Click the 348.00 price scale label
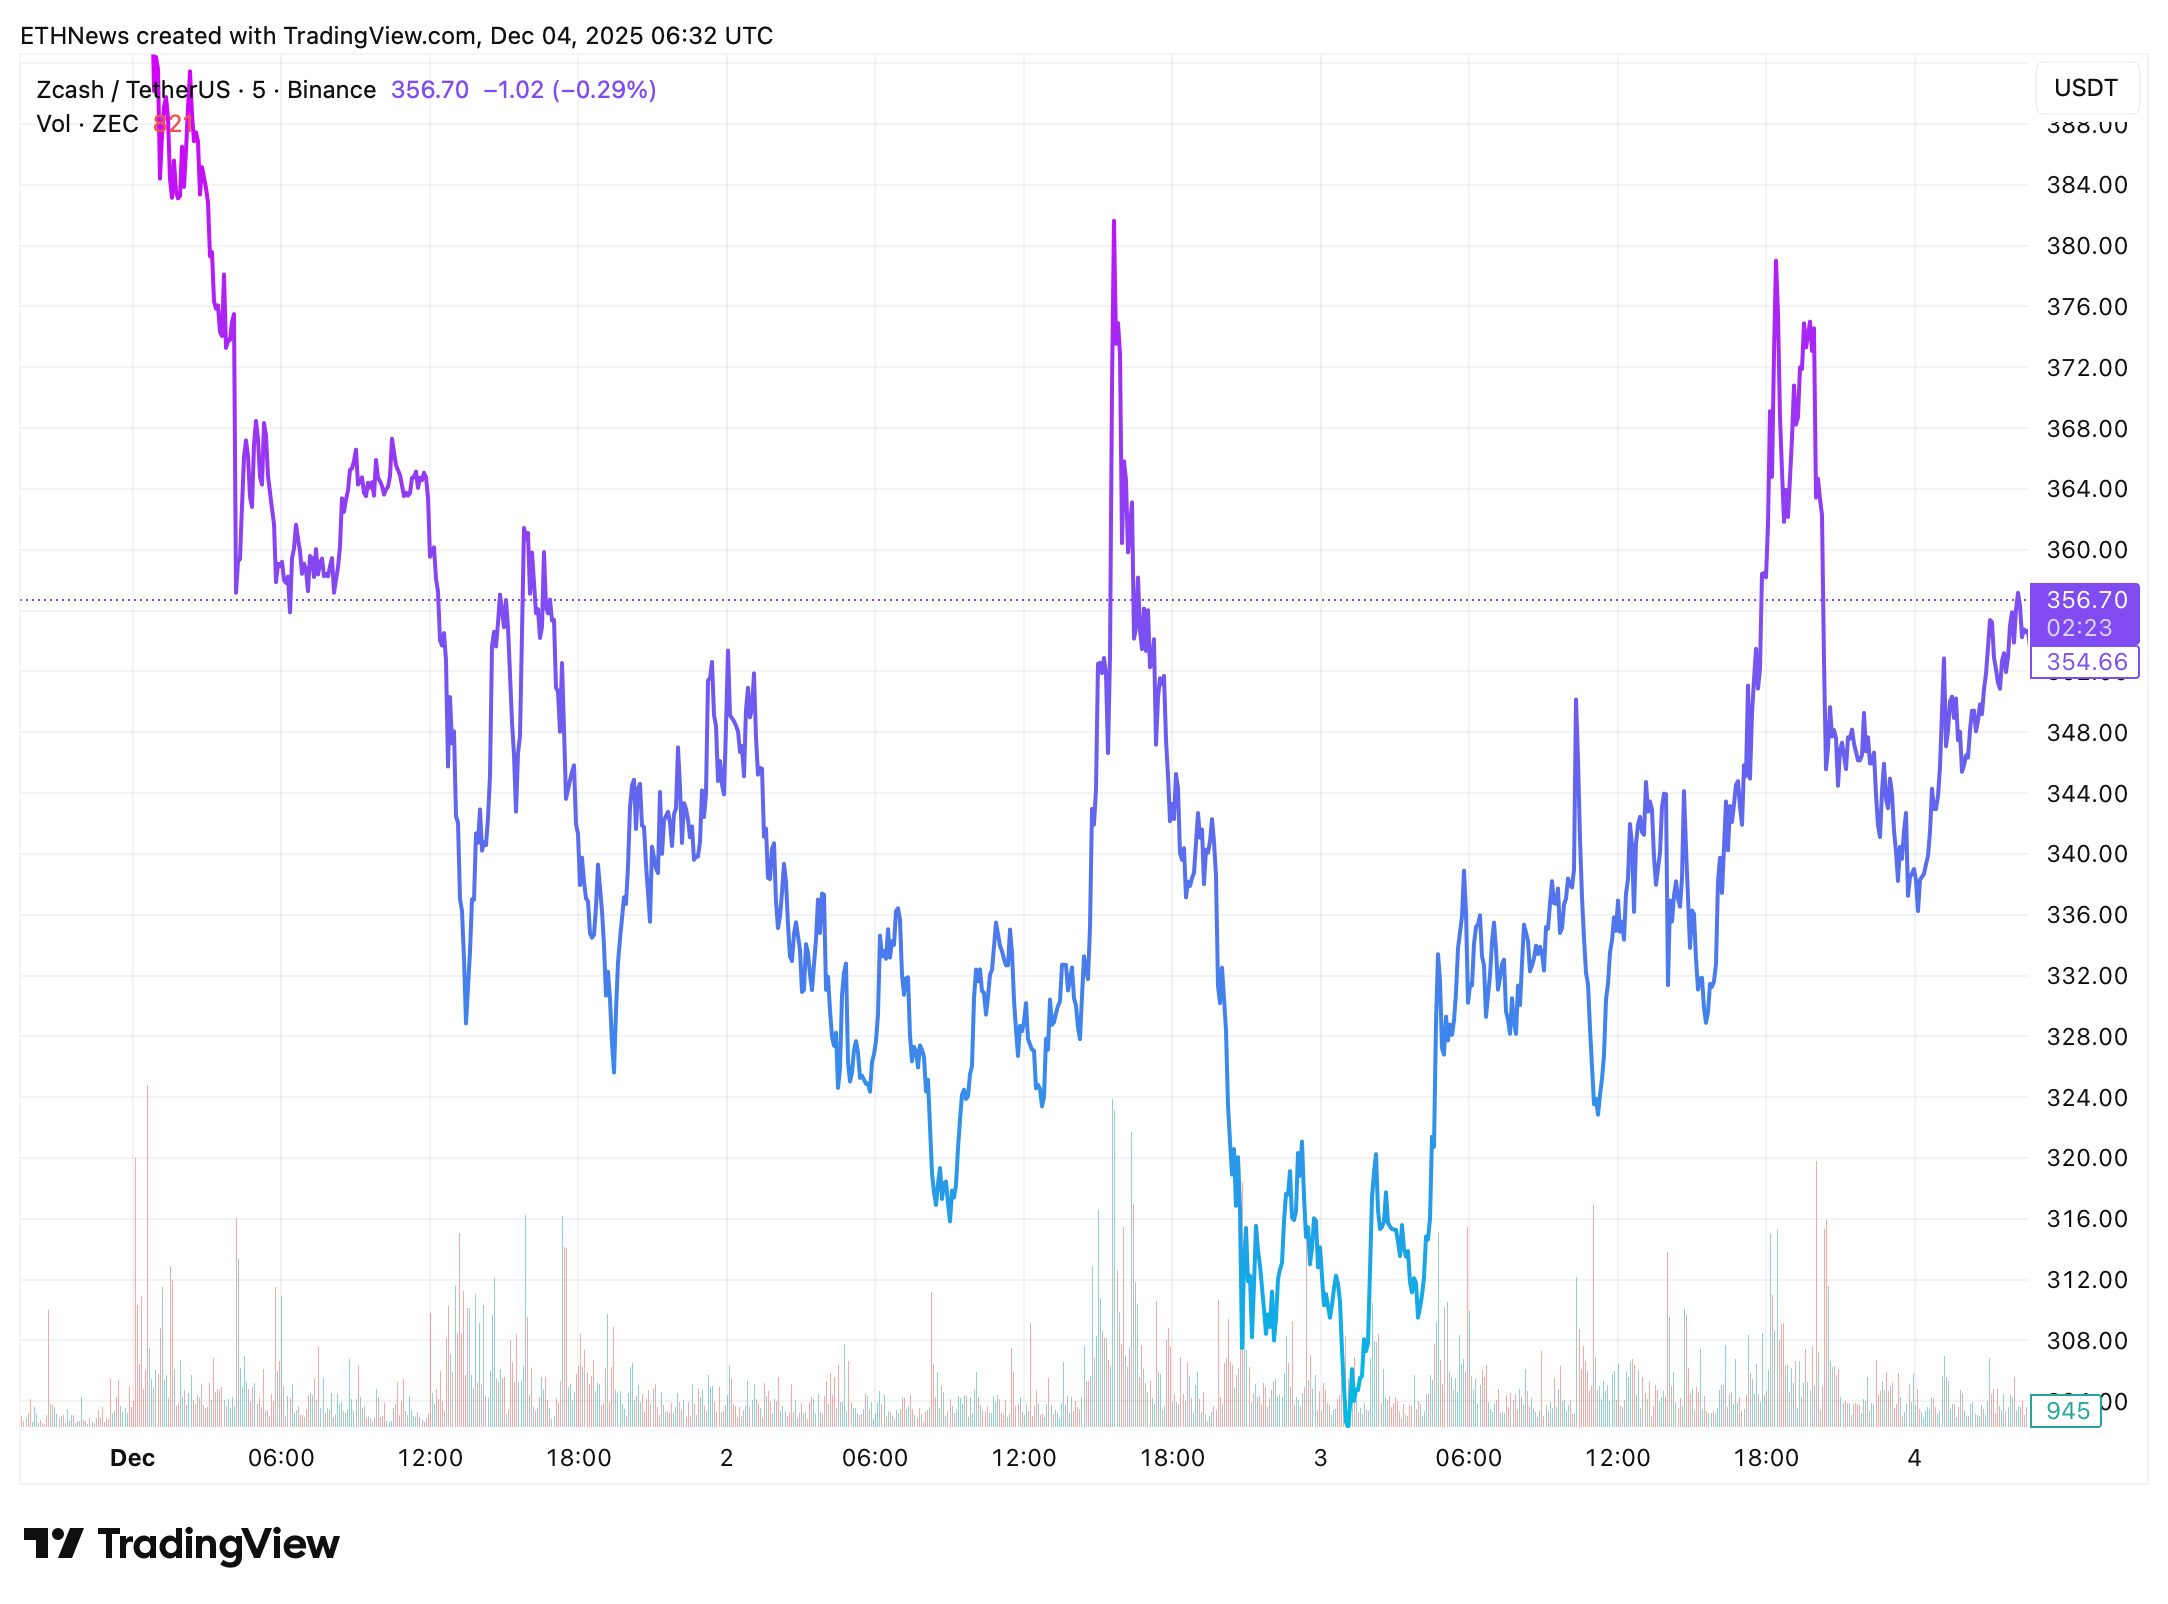Image resolution: width=2168 pixels, height=1604 pixels. click(2086, 733)
